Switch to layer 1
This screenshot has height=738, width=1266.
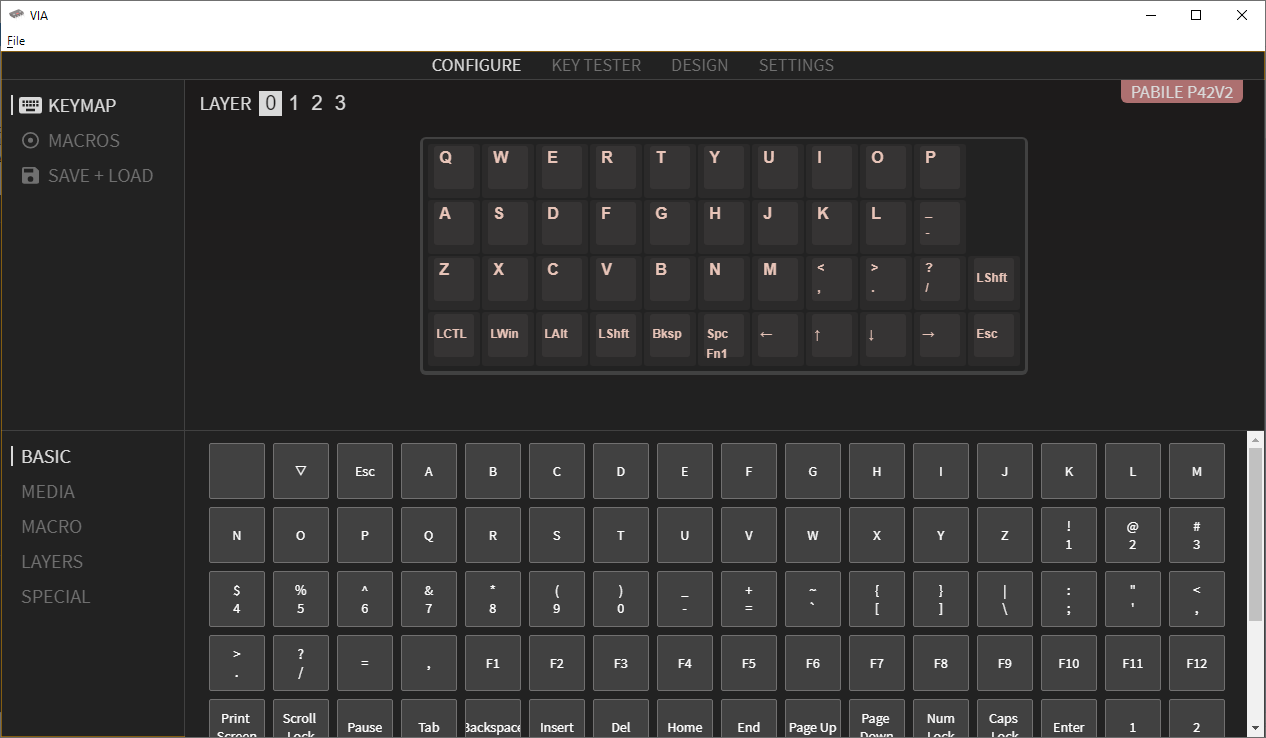pyautogui.click(x=294, y=102)
